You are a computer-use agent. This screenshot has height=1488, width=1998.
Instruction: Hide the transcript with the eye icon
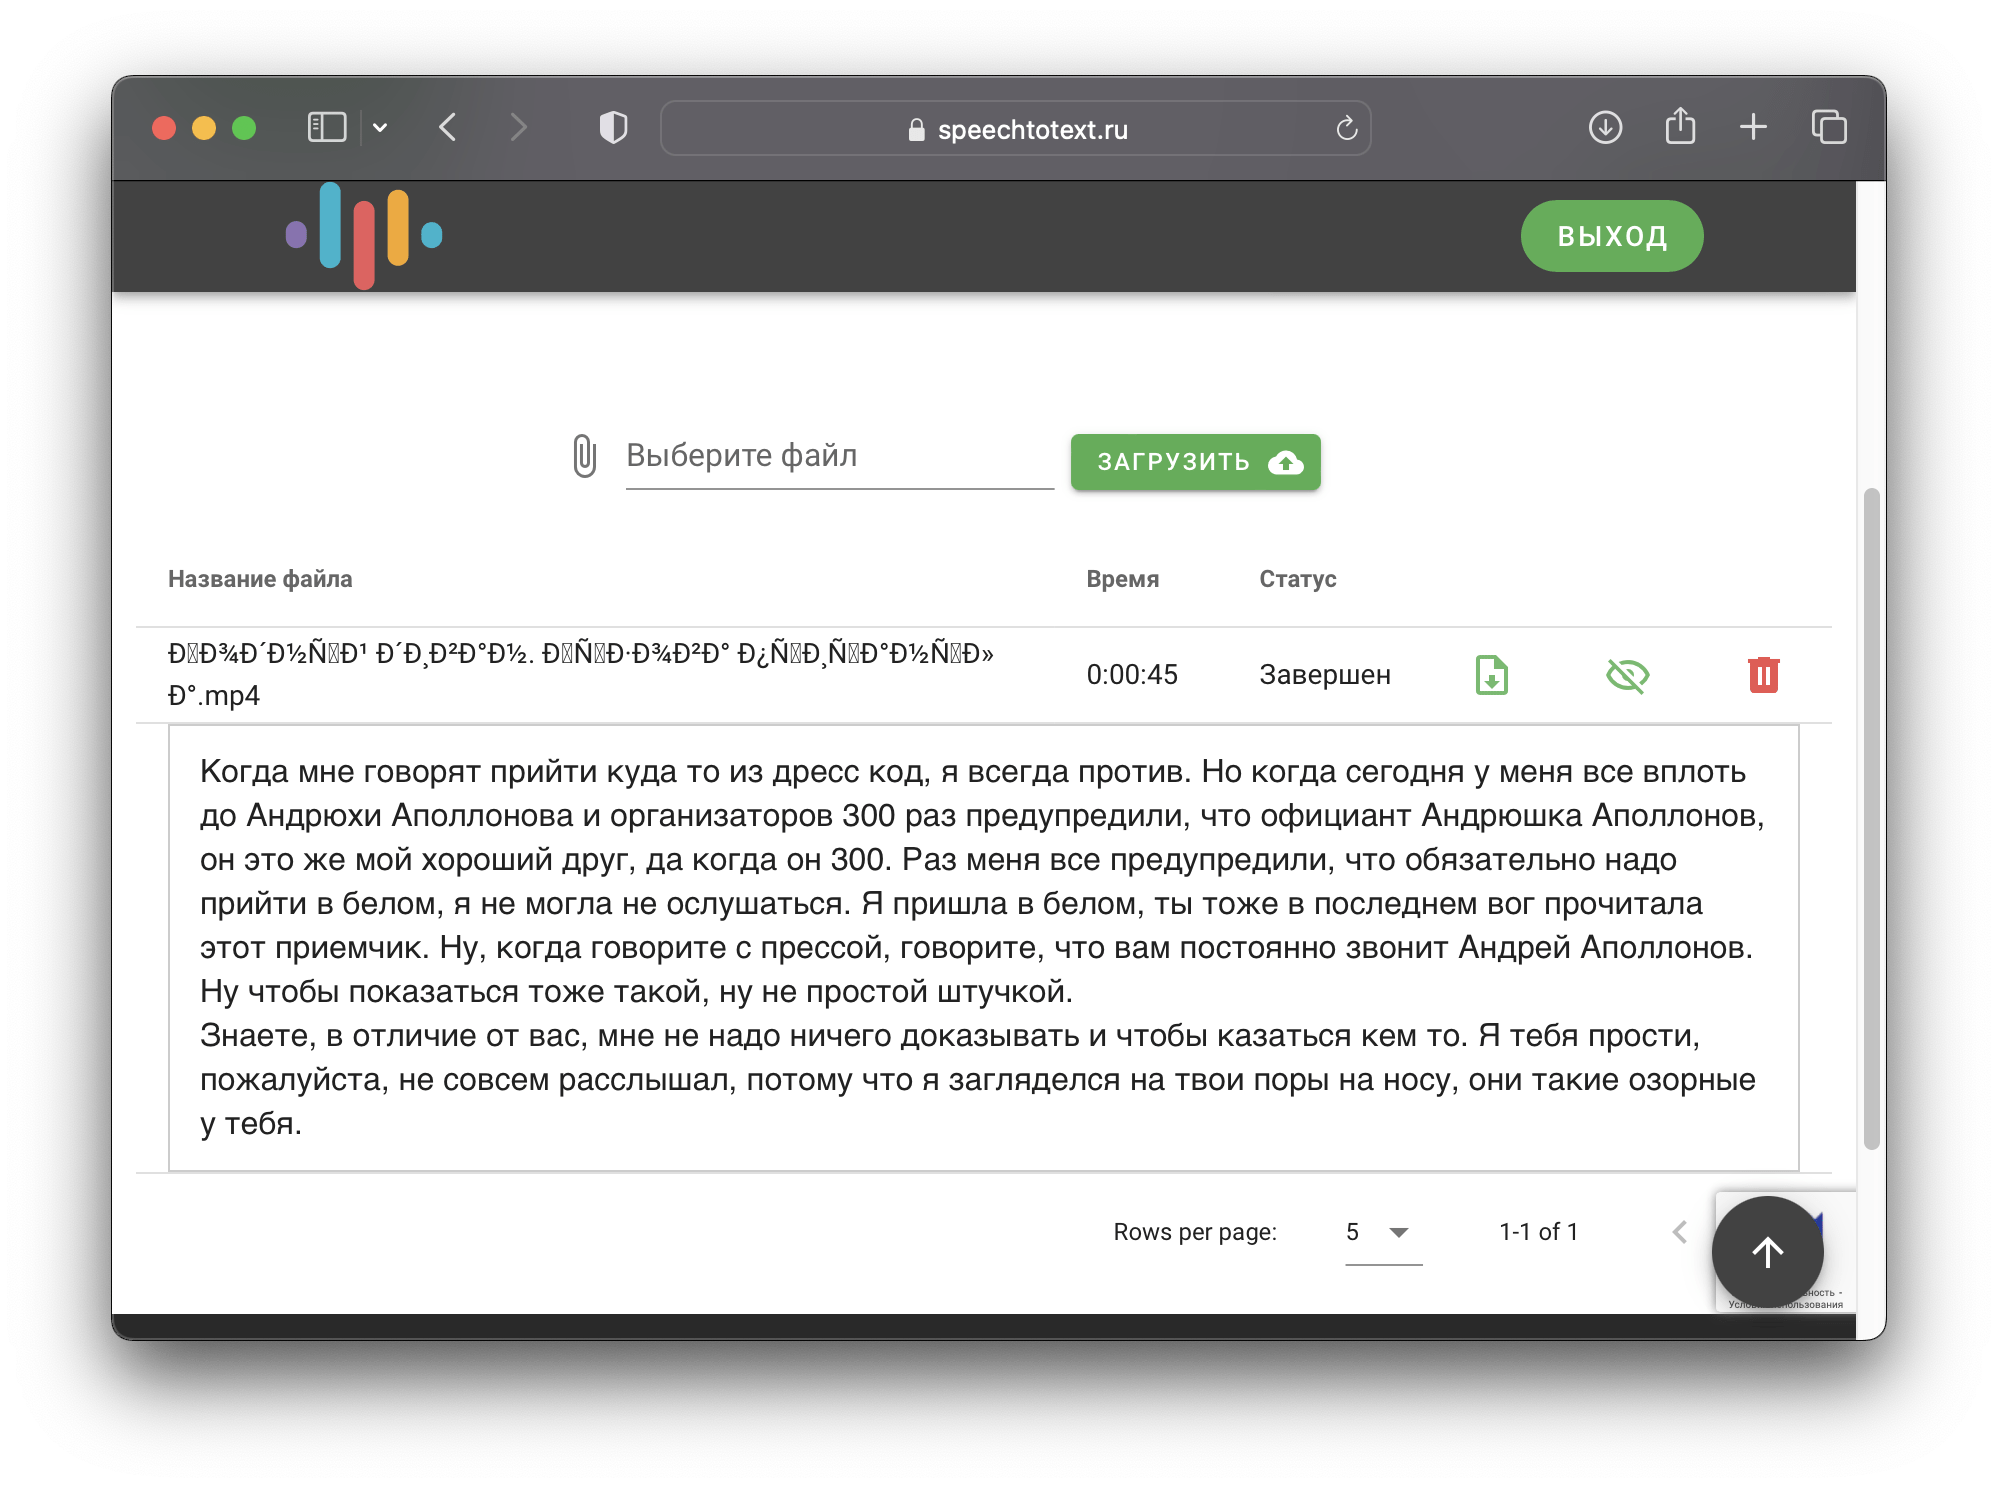1627,676
